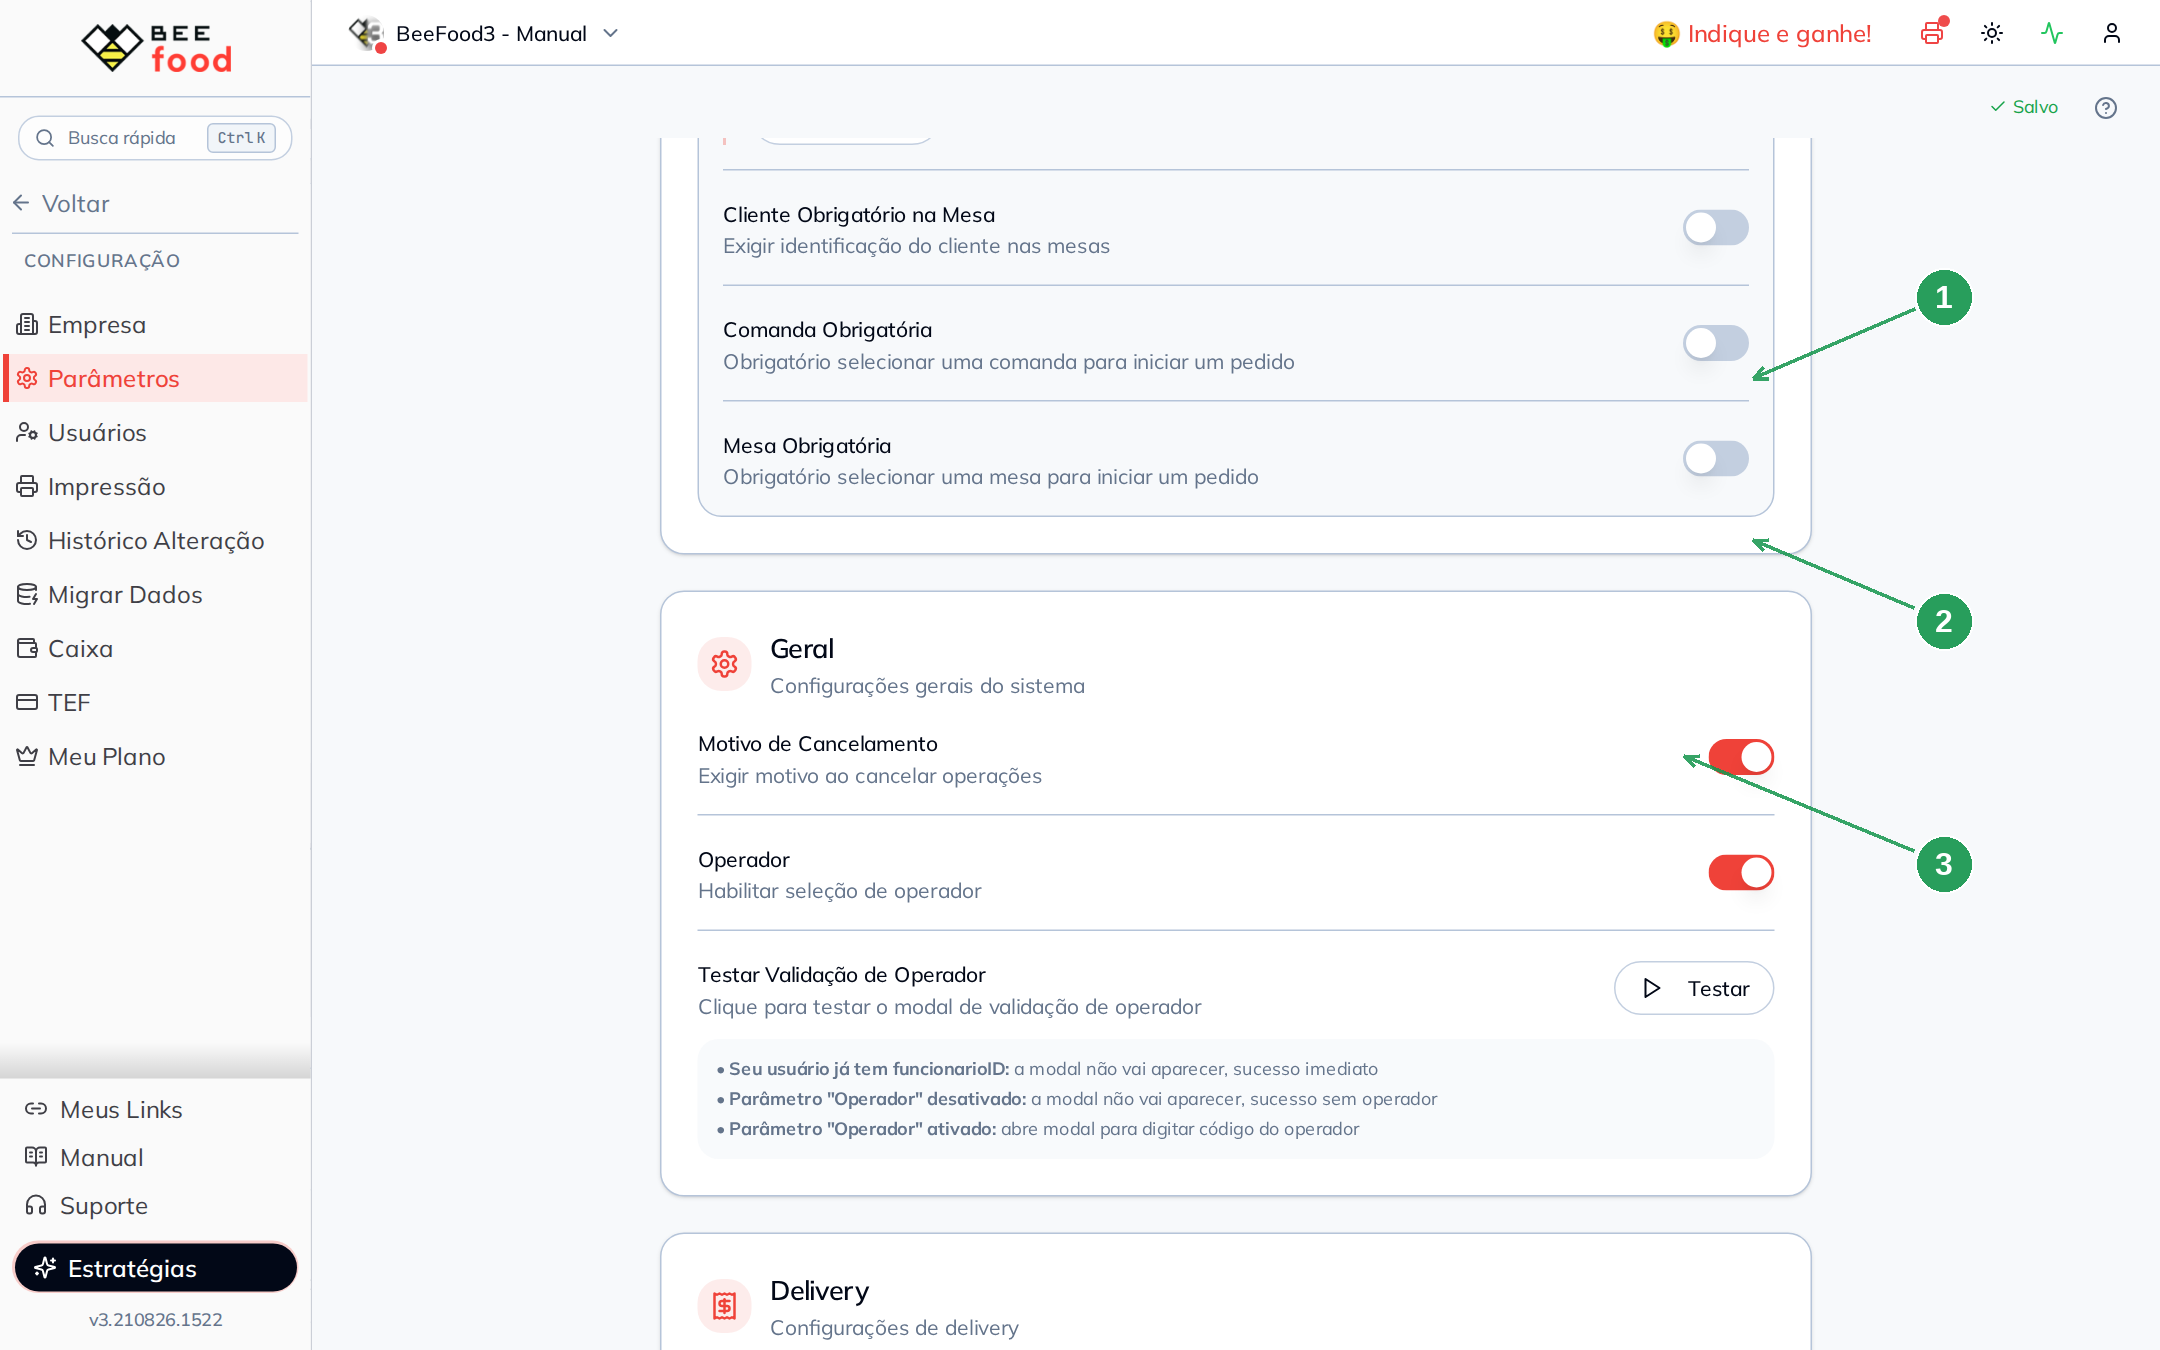Disable Motivo de Cancelamento toggle
Screen dimensions: 2160x1350
1741,757
